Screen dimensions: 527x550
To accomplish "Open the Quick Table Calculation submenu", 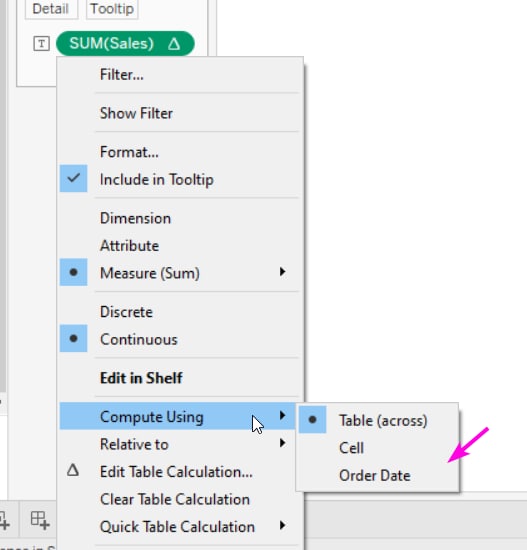I will (179, 526).
